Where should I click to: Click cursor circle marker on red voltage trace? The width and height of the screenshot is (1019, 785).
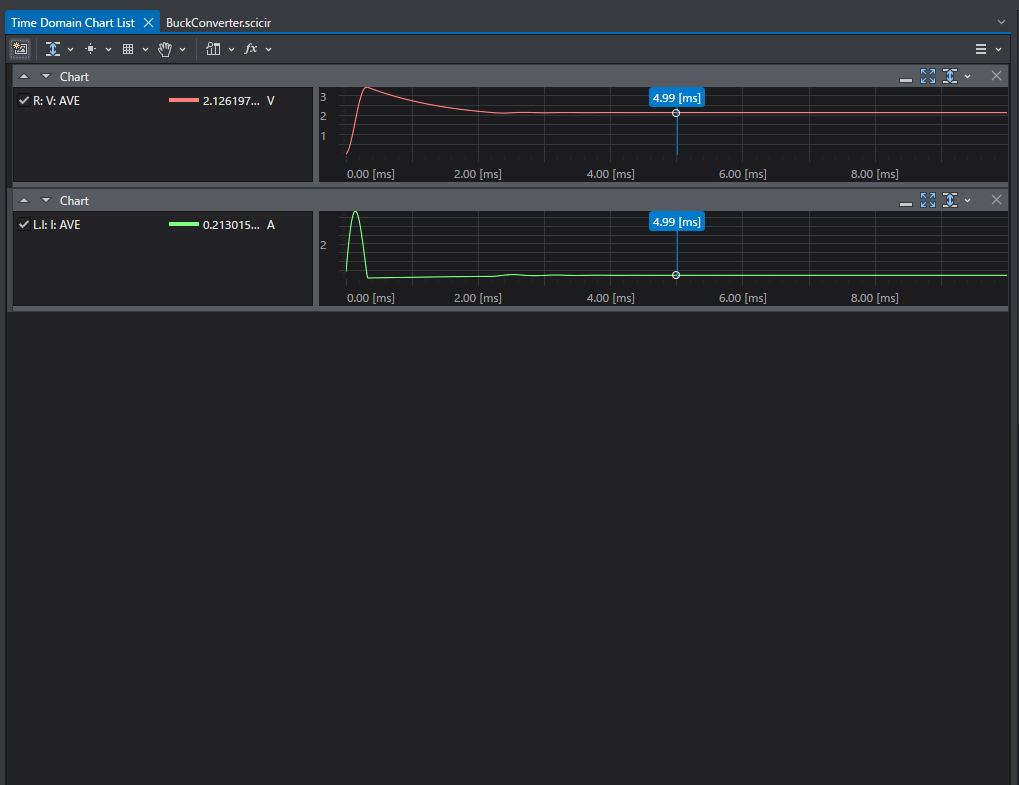tap(676, 113)
